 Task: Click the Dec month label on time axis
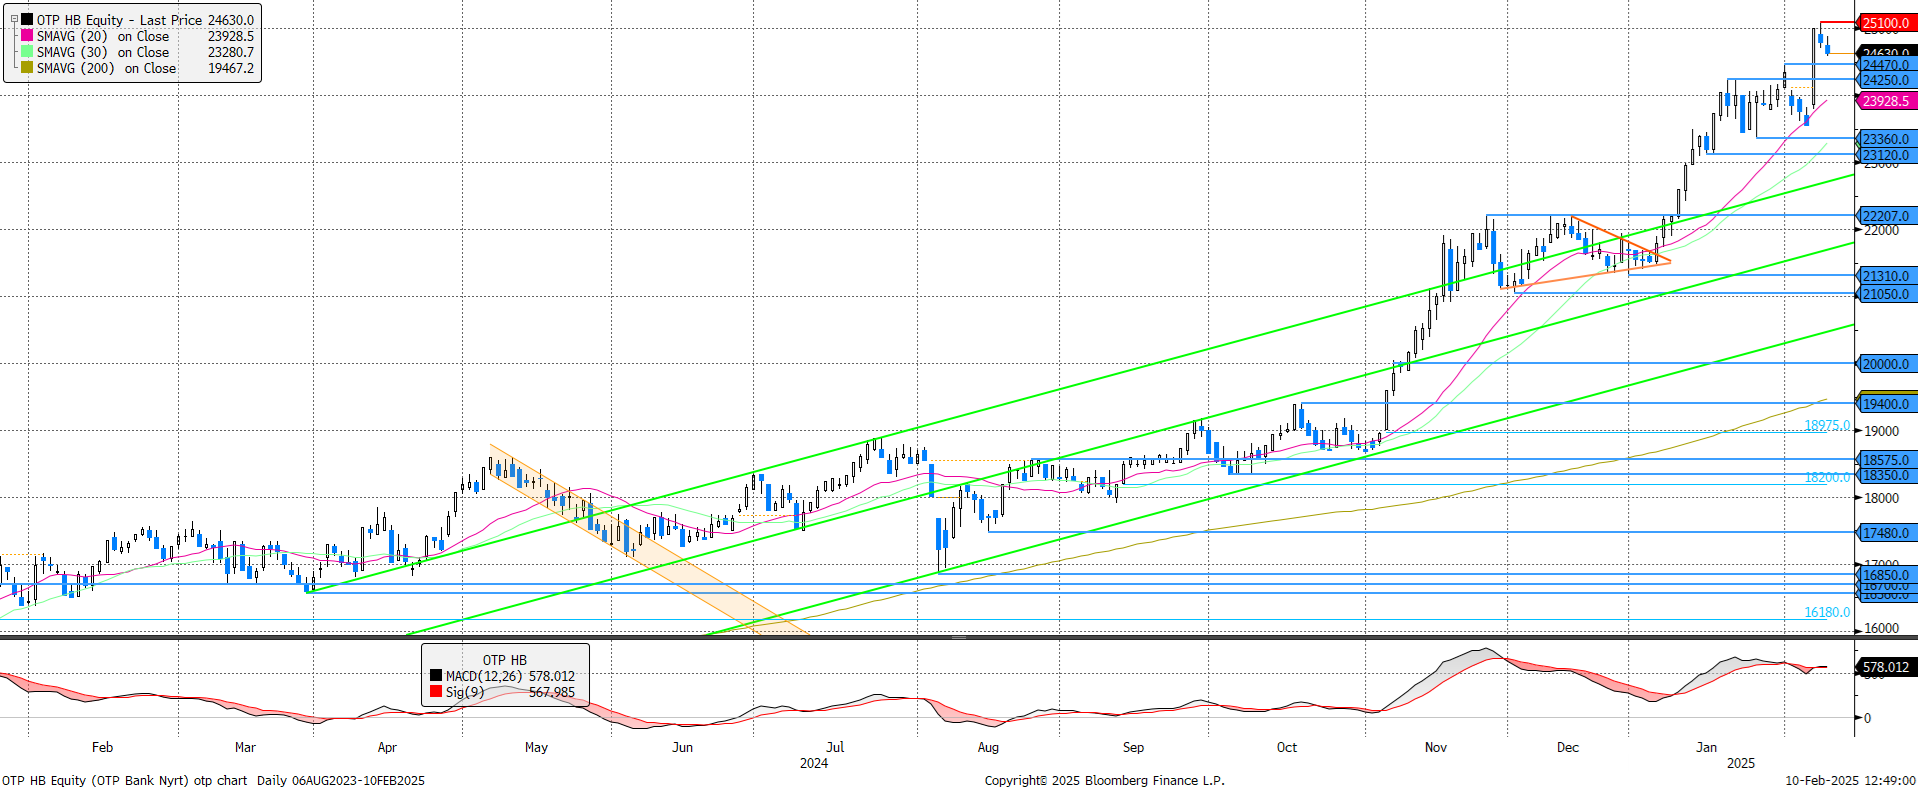(1568, 747)
